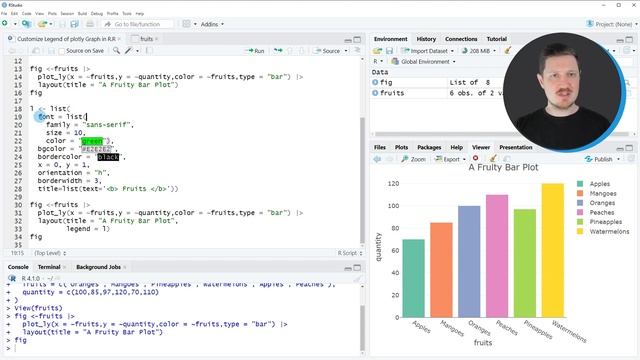The width and height of the screenshot is (640, 360).
Task: Toggle the Source on Save checkbox
Action: coord(62,51)
